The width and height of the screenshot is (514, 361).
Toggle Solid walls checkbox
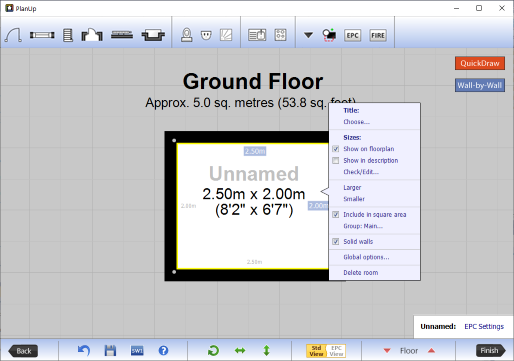click(336, 242)
